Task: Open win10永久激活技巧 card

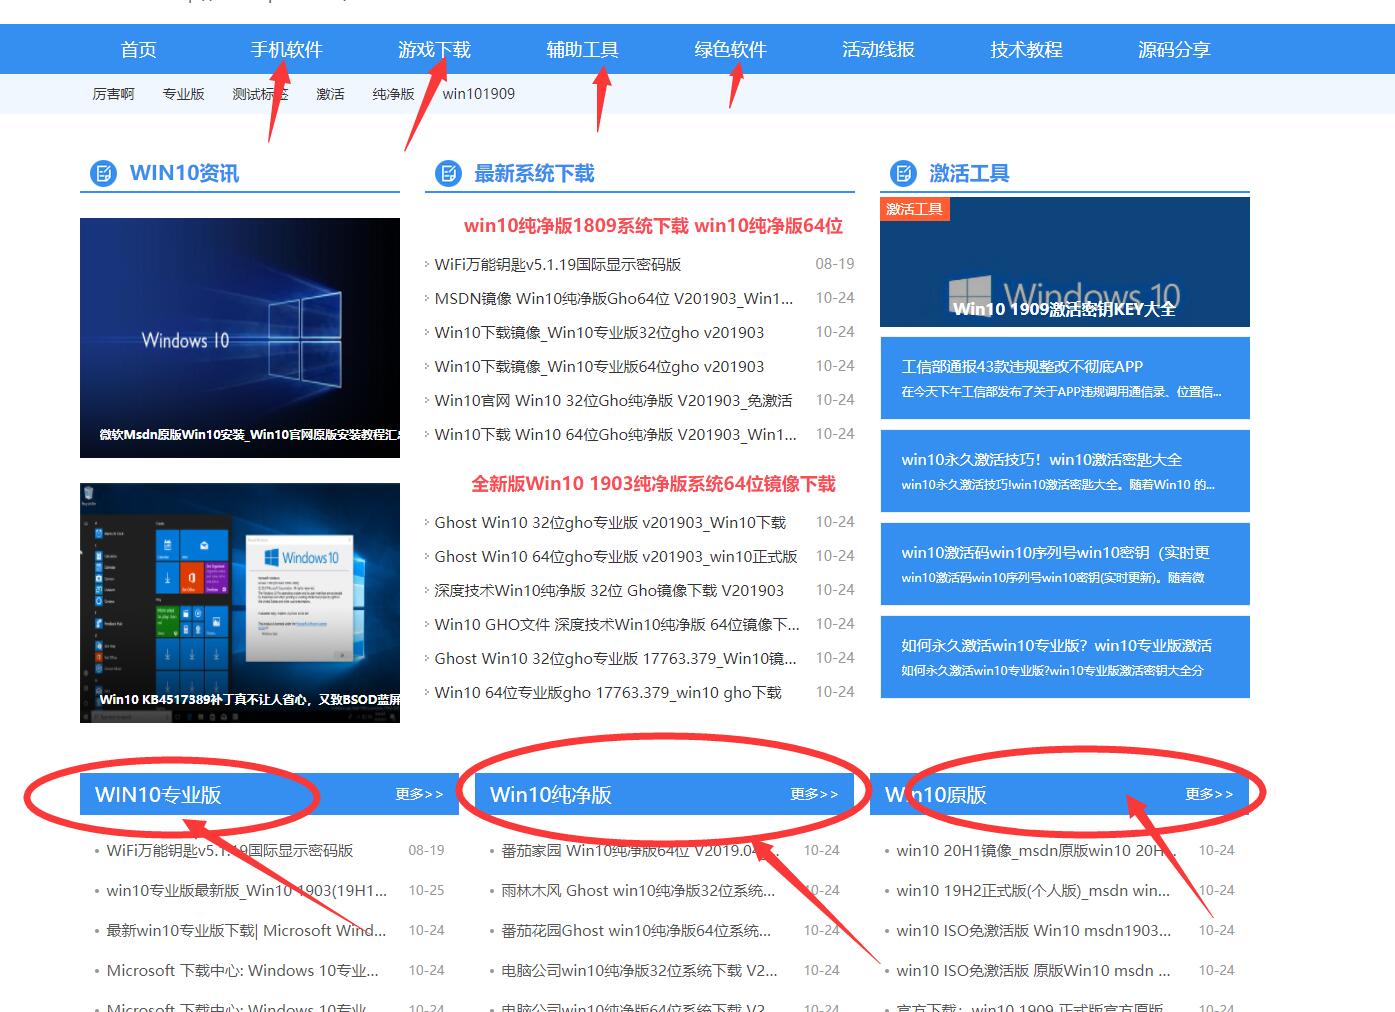Action: [1065, 471]
